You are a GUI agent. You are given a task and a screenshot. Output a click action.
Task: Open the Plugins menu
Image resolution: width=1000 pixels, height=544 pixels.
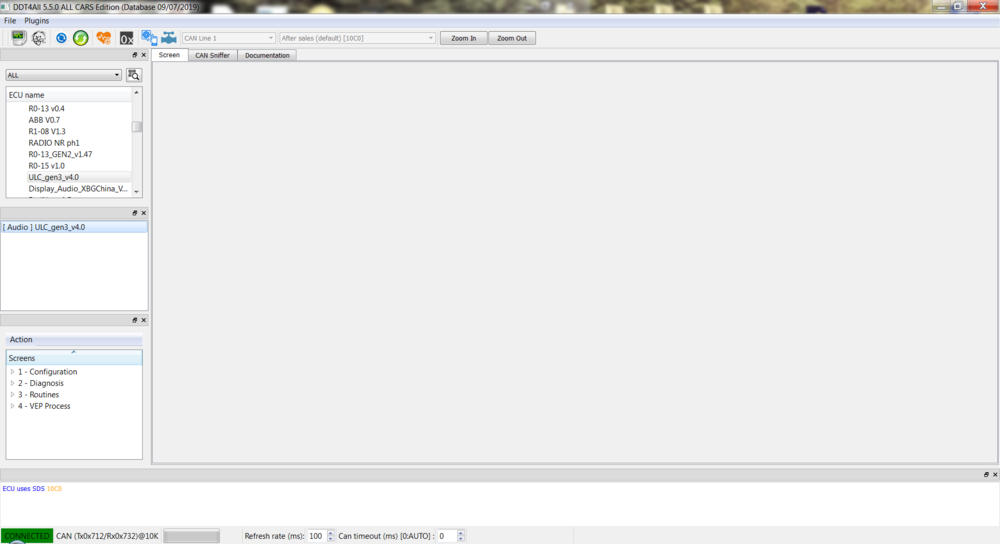coord(36,21)
